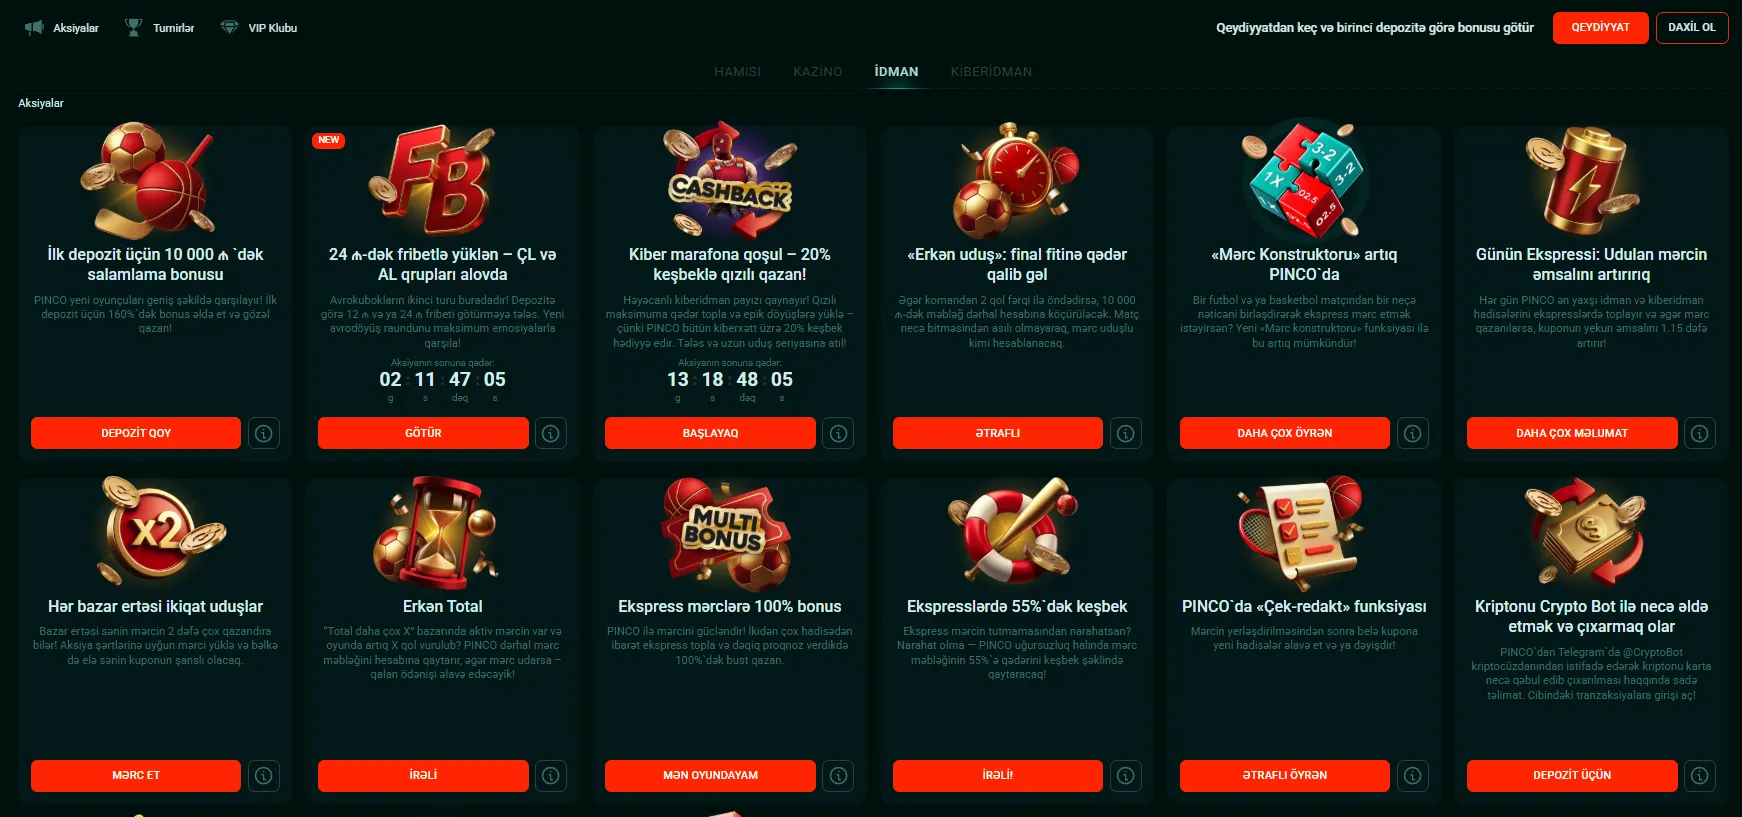Show info for the Multi Bonus card
1742x817 pixels.
838,775
